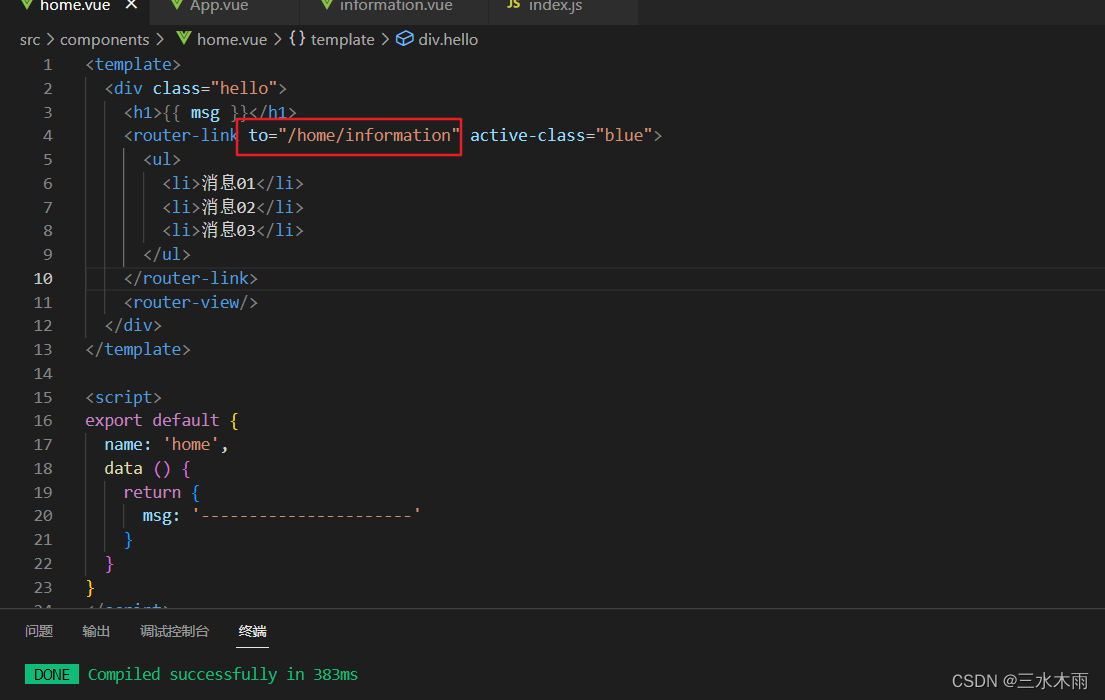This screenshot has height=700, width=1105.
Task: Open the 调试控制台 panel
Action: pyautogui.click(x=175, y=631)
